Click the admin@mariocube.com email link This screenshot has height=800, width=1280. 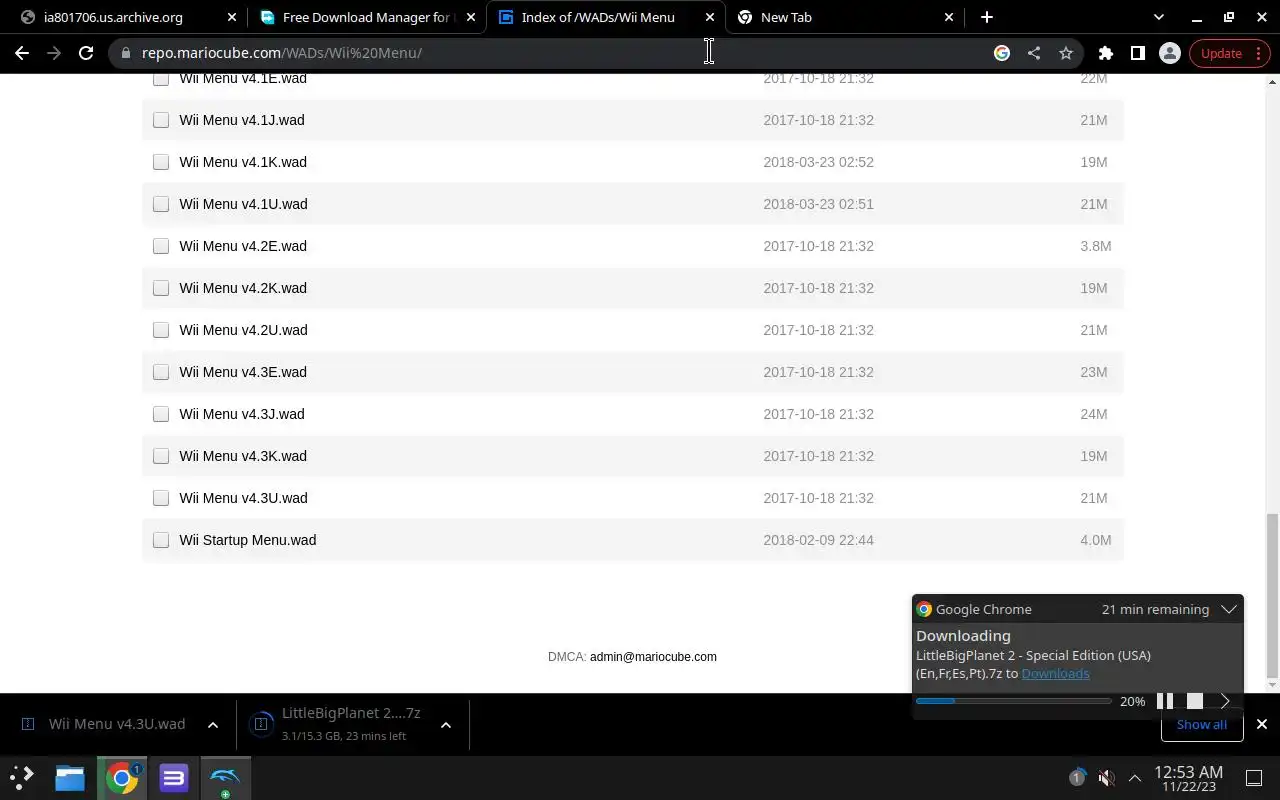tap(653, 657)
